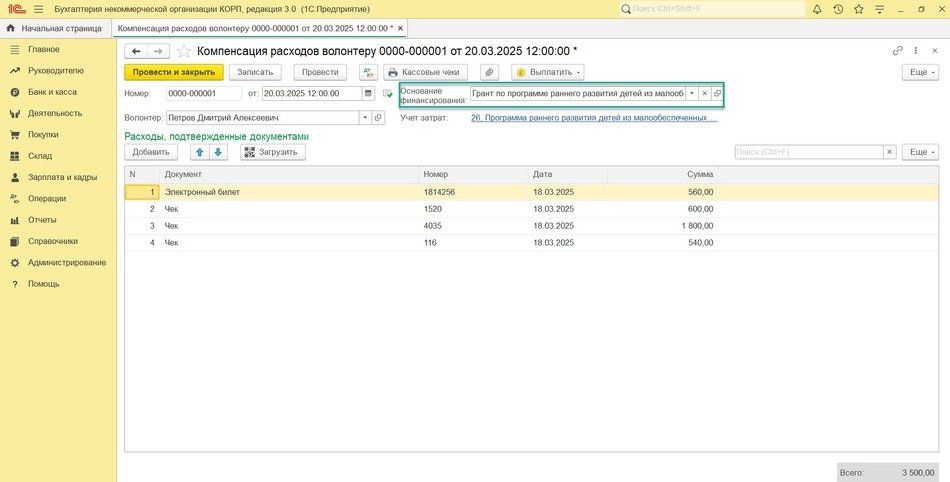Click the Учет затрат program link

(x=593, y=117)
